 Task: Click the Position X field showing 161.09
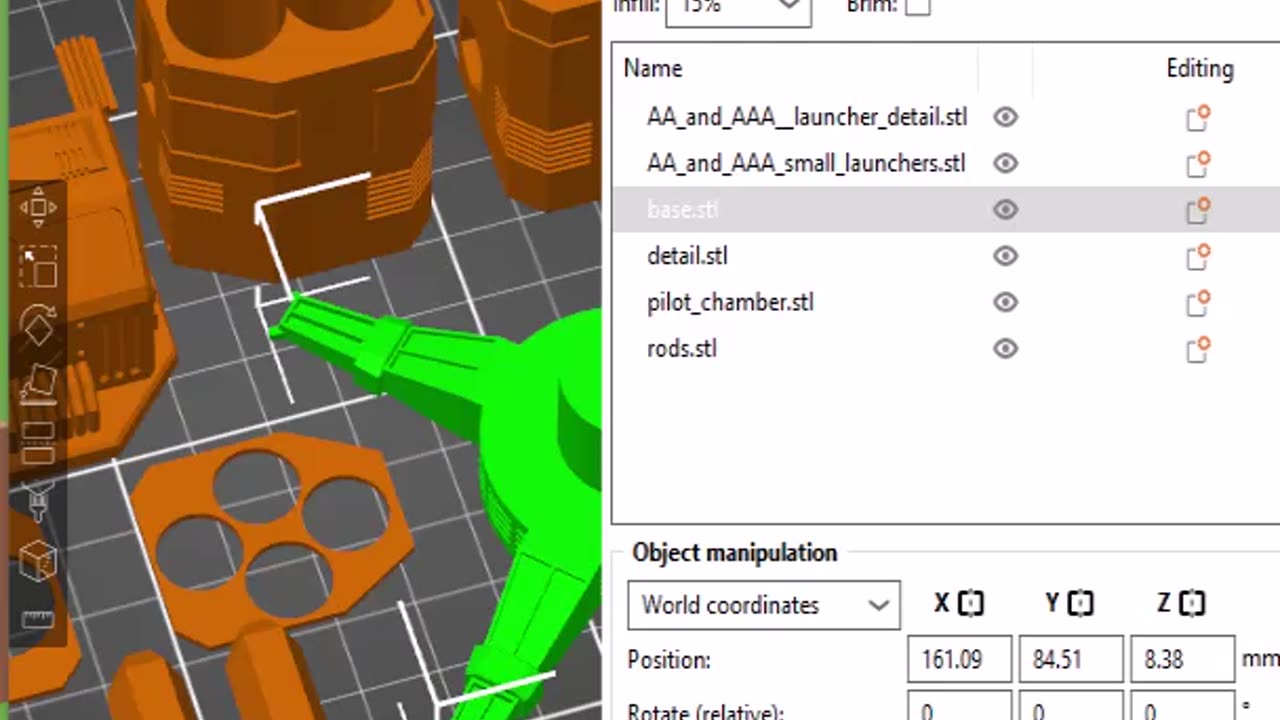tap(959, 660)
